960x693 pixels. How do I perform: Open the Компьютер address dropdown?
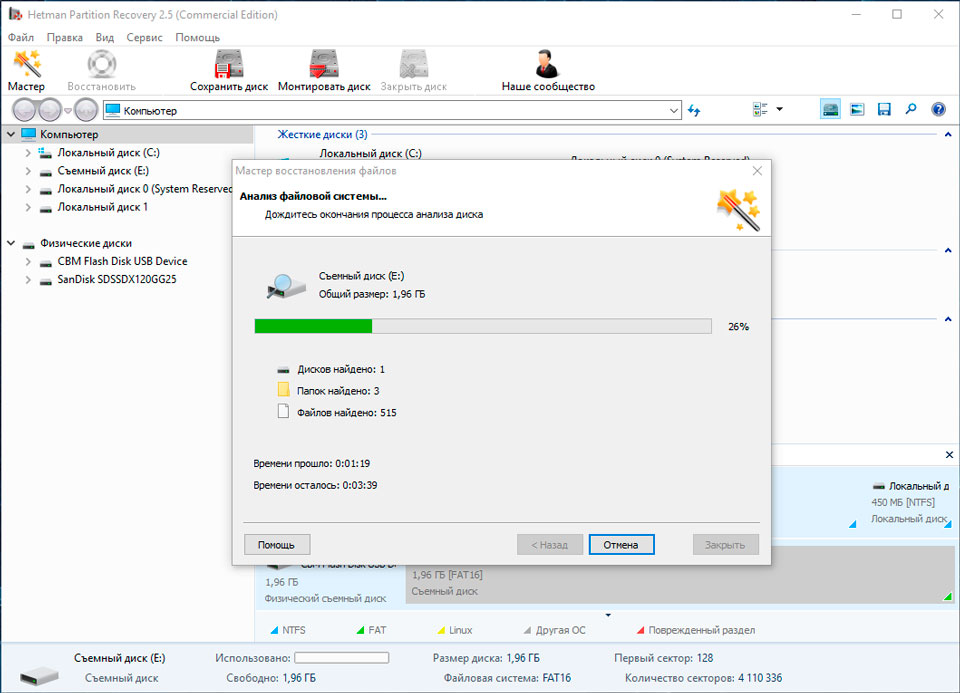(673, 111)
